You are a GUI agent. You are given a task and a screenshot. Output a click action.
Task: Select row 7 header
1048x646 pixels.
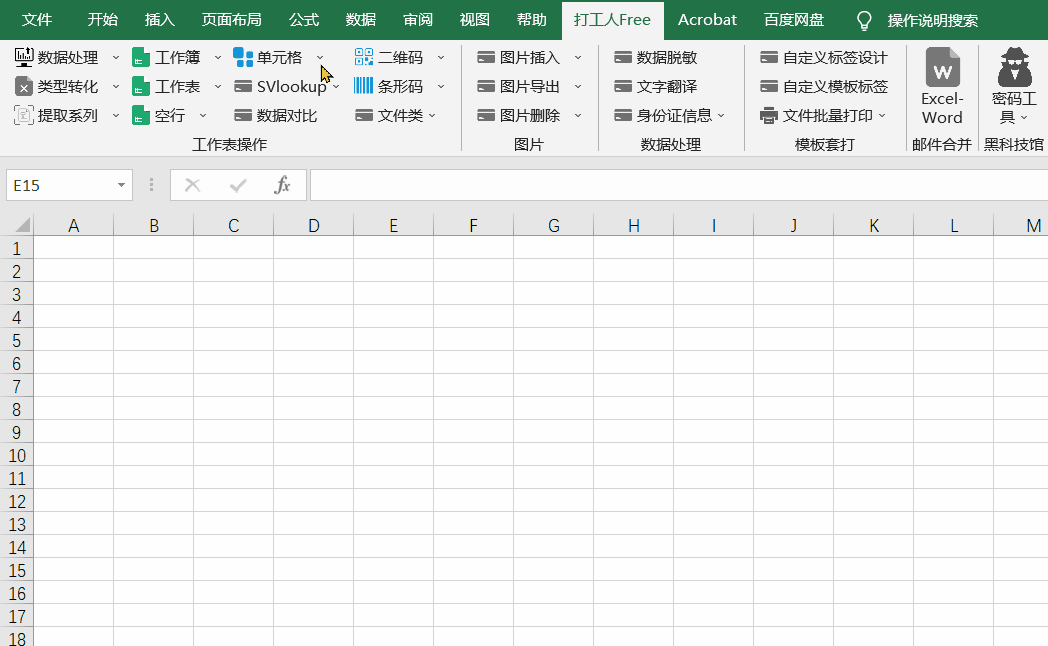pos(17,386)
